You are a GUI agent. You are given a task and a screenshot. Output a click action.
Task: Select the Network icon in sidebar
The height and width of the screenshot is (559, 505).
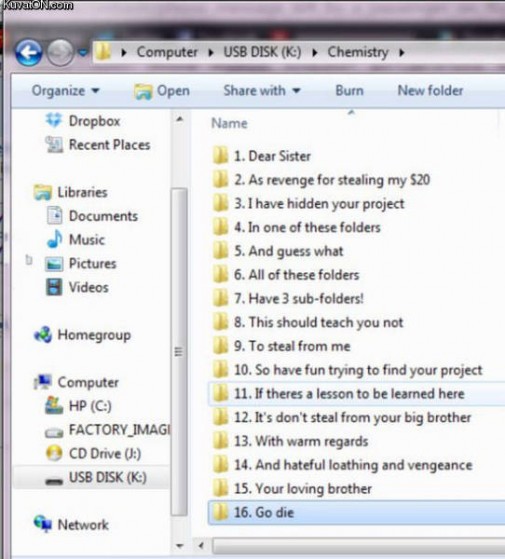click(43, 524)
